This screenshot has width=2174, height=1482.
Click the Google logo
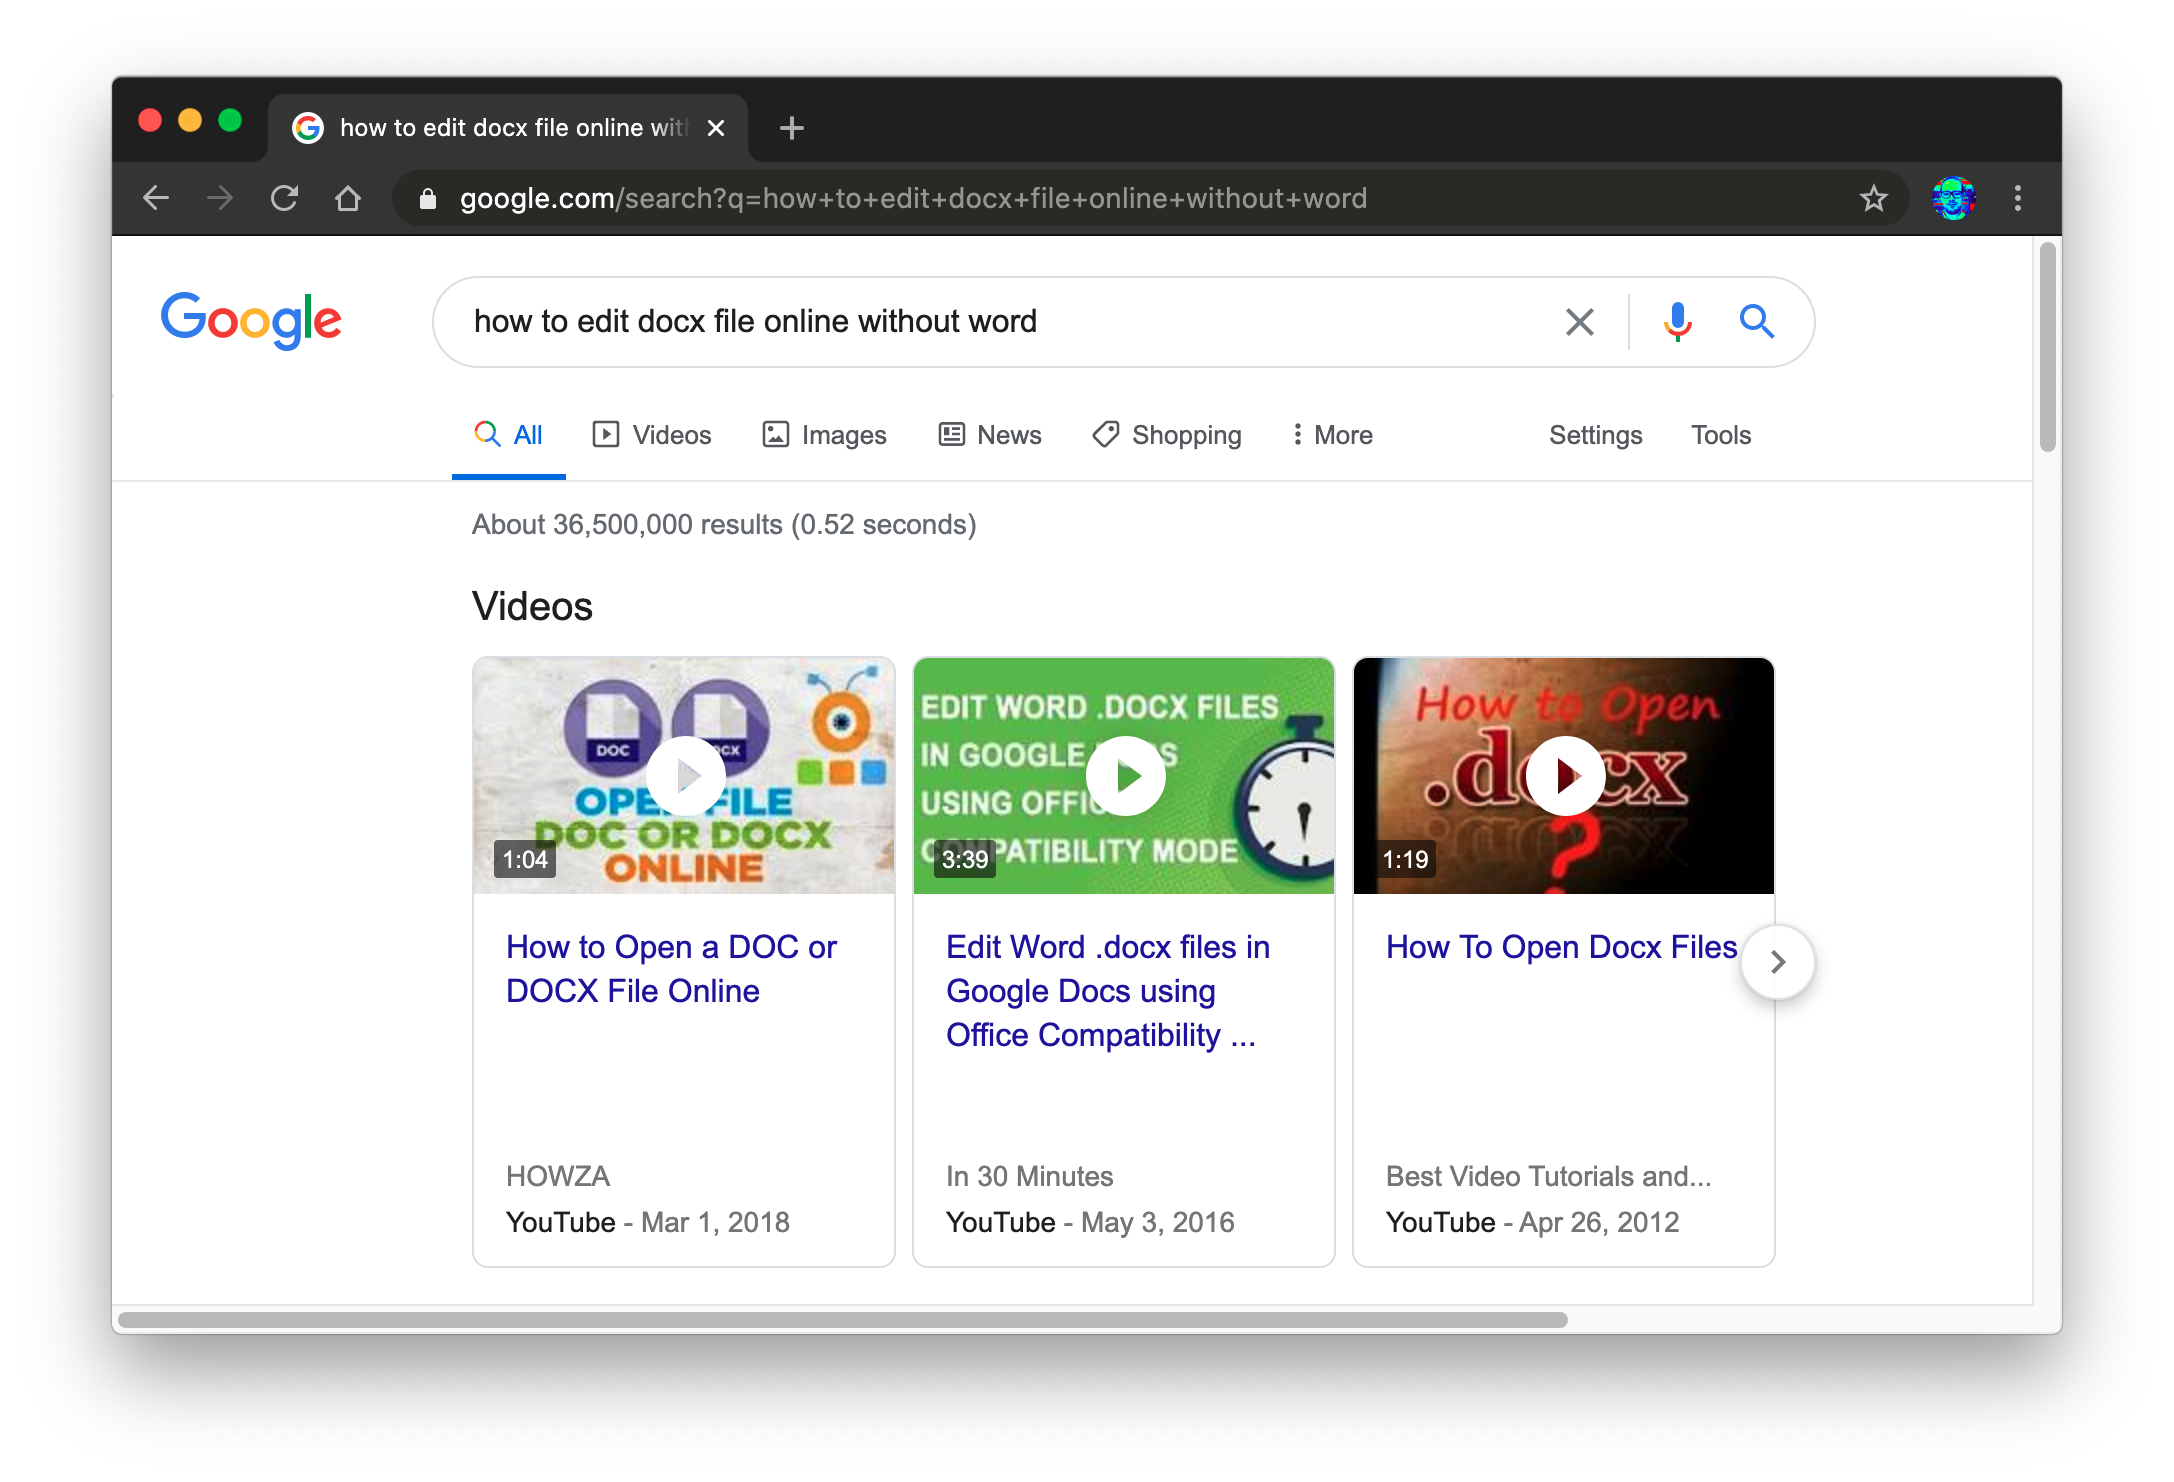[251, 320]
